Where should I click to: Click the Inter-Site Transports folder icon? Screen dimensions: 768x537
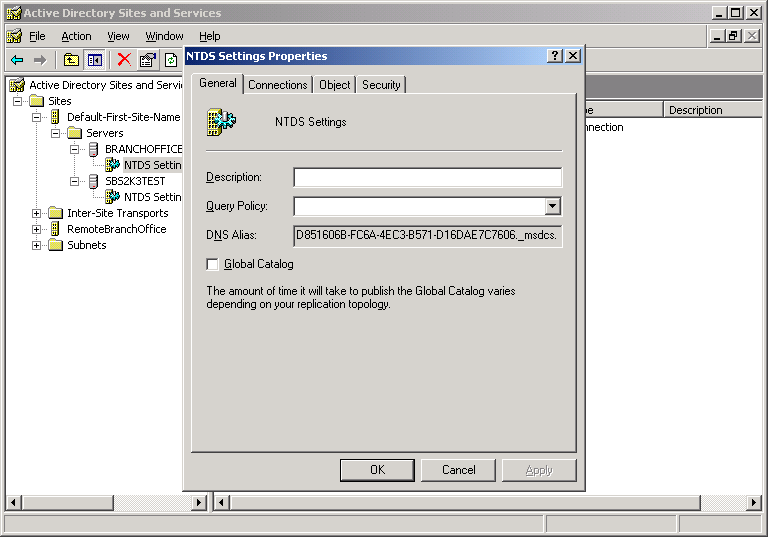point(56,213)
